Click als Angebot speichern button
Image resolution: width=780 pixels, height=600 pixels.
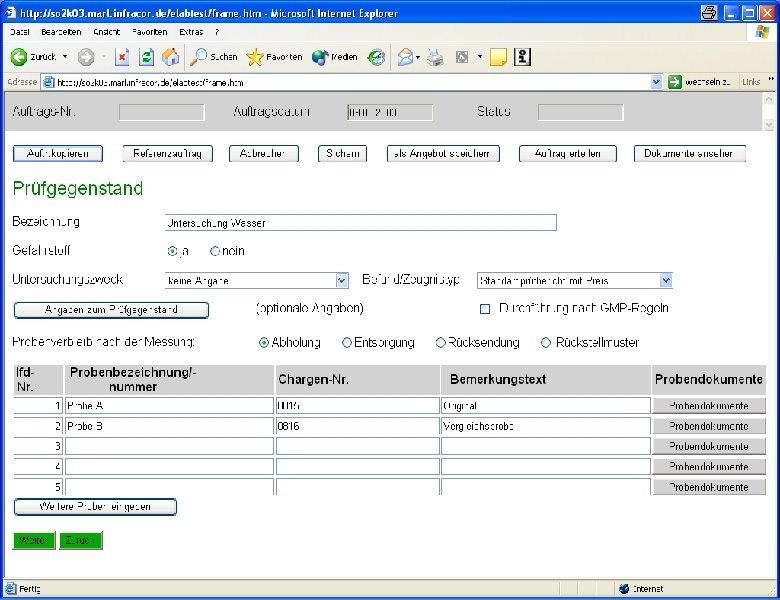click(x=443, y=154)
